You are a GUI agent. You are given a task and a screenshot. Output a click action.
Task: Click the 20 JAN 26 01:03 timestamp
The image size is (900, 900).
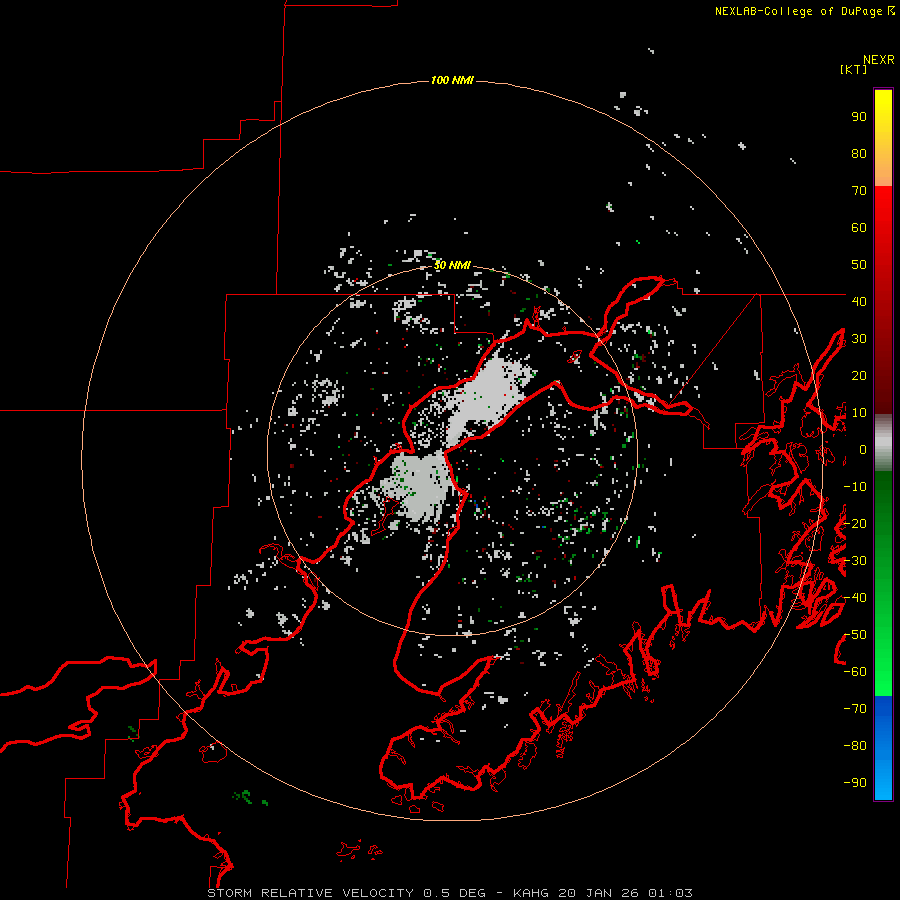click(625, 893)
